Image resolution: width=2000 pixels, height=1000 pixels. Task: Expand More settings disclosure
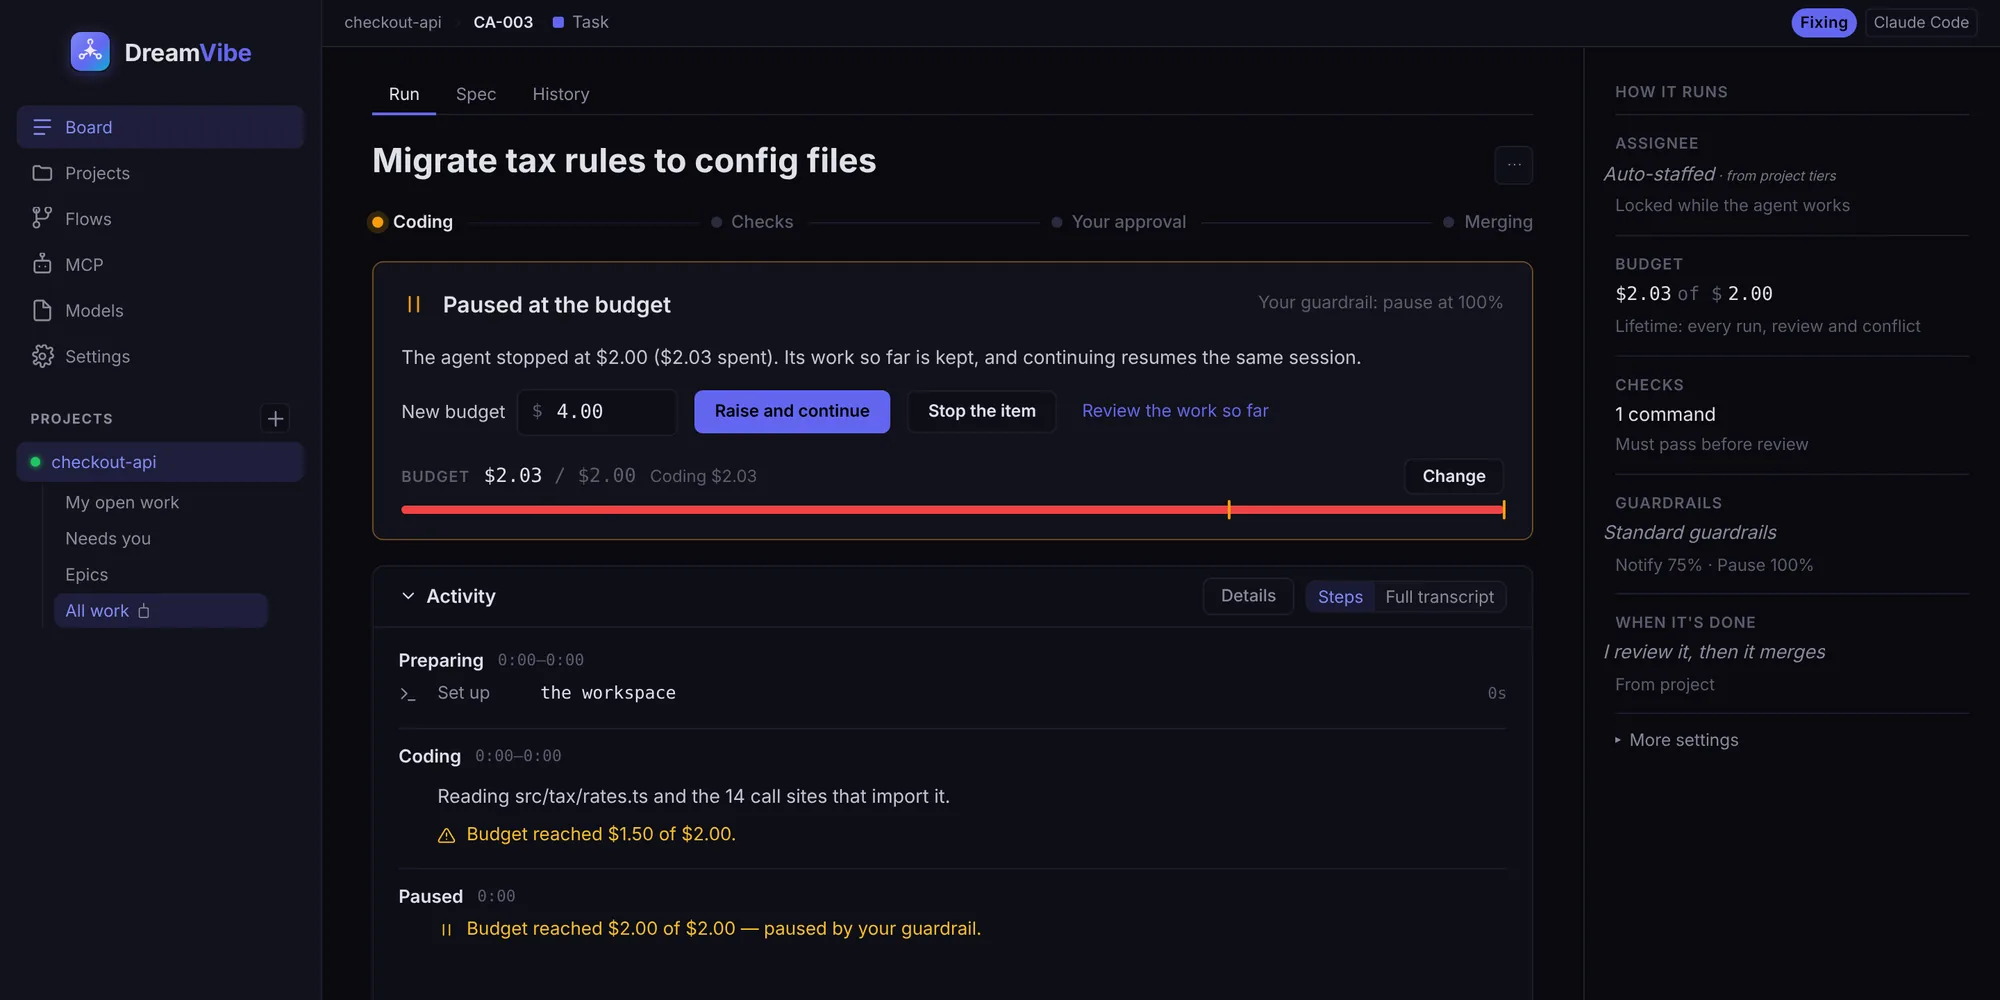click(1677, 740)
